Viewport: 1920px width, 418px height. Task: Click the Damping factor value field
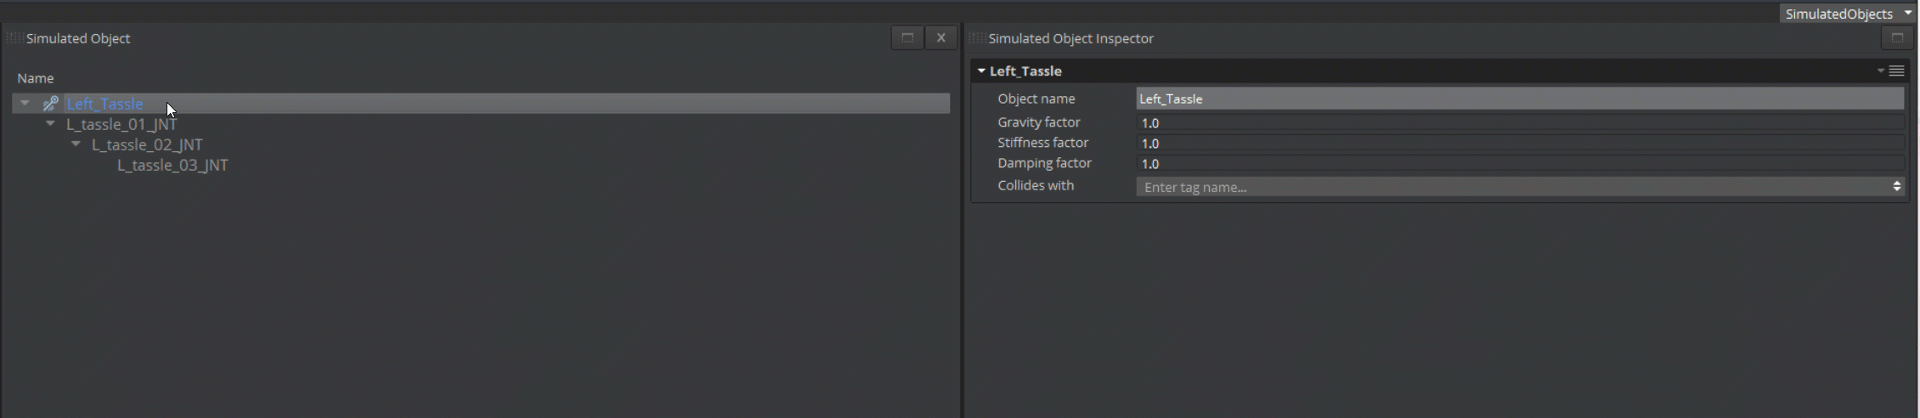[1518, 164]
